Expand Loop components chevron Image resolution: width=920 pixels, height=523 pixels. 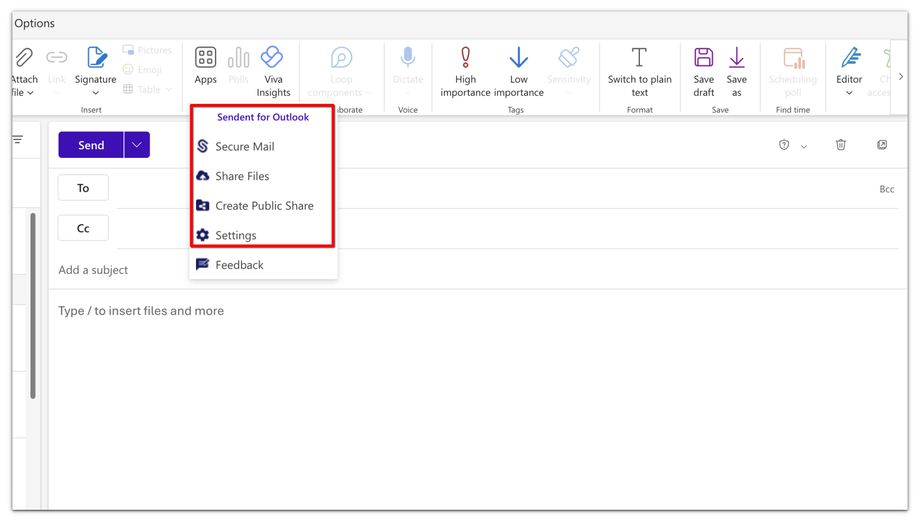[368, 93]
